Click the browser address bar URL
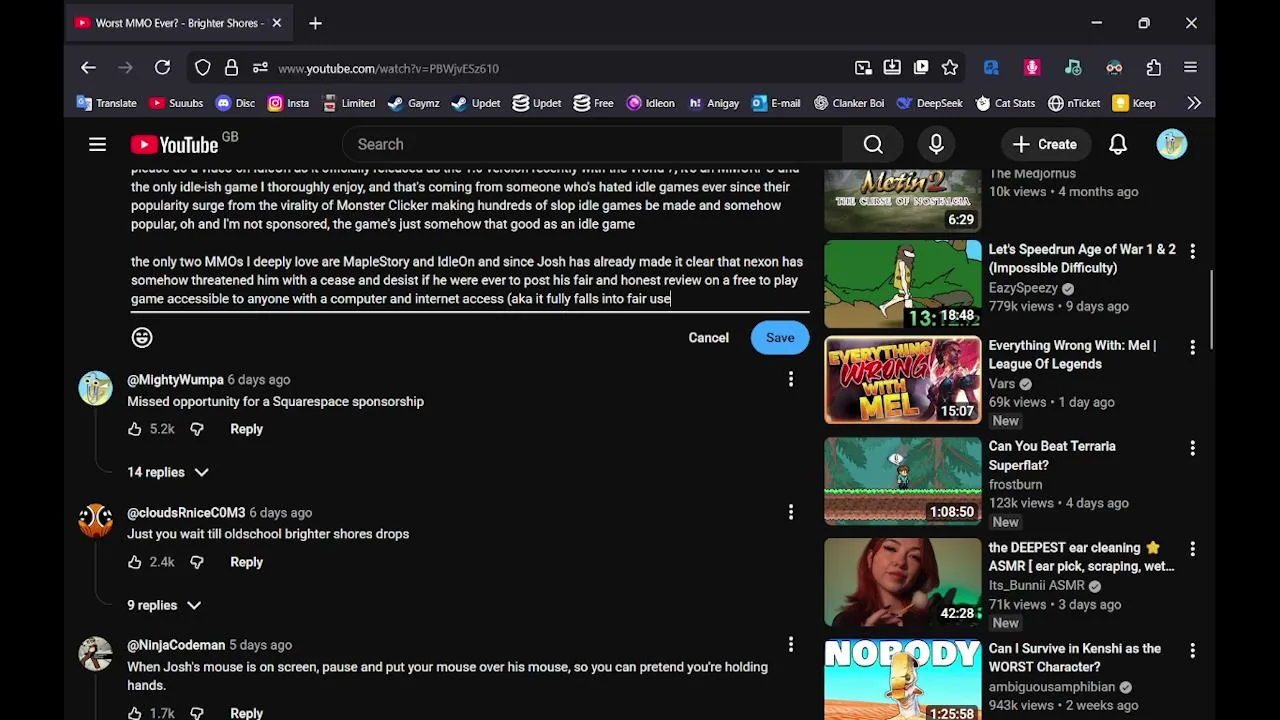This screenshot has width=1280, height=720. pos(388,68)
